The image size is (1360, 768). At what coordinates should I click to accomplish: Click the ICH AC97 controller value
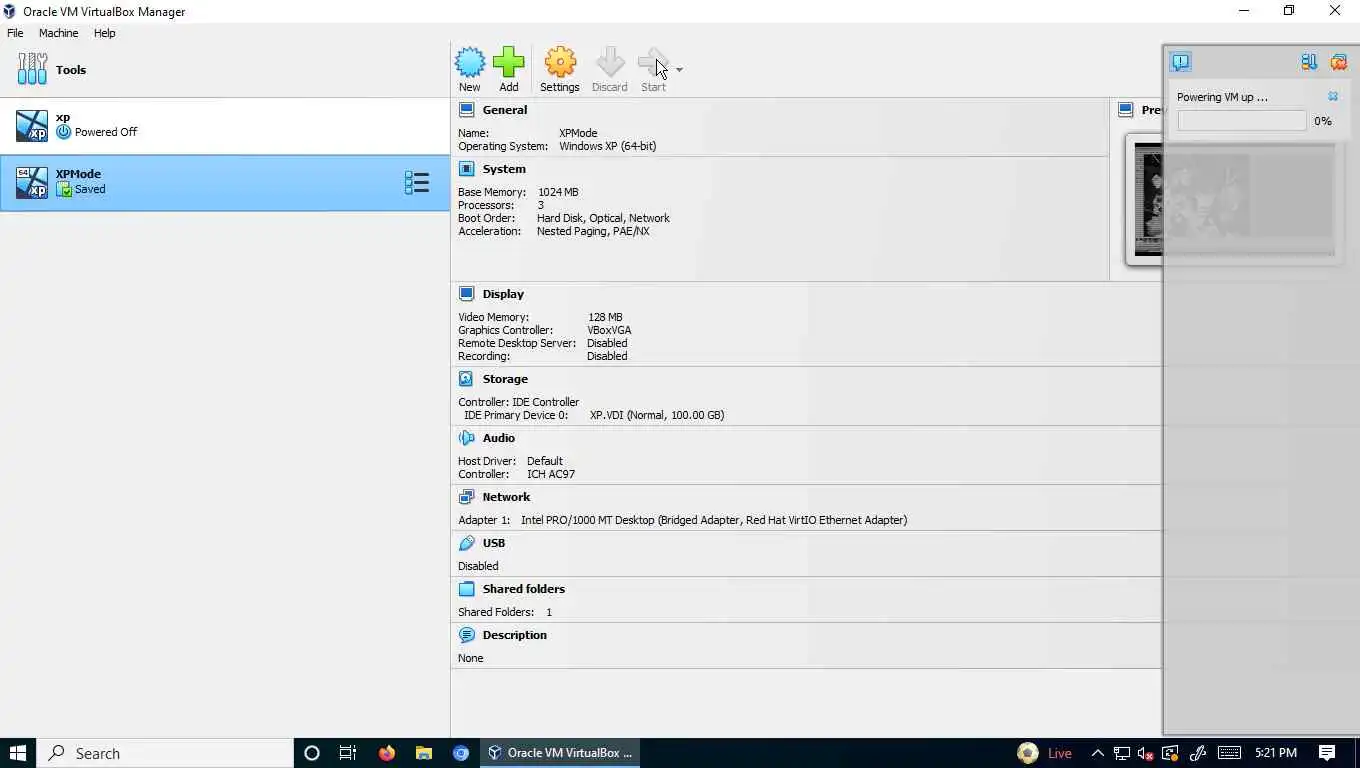[x=551, y=474]
